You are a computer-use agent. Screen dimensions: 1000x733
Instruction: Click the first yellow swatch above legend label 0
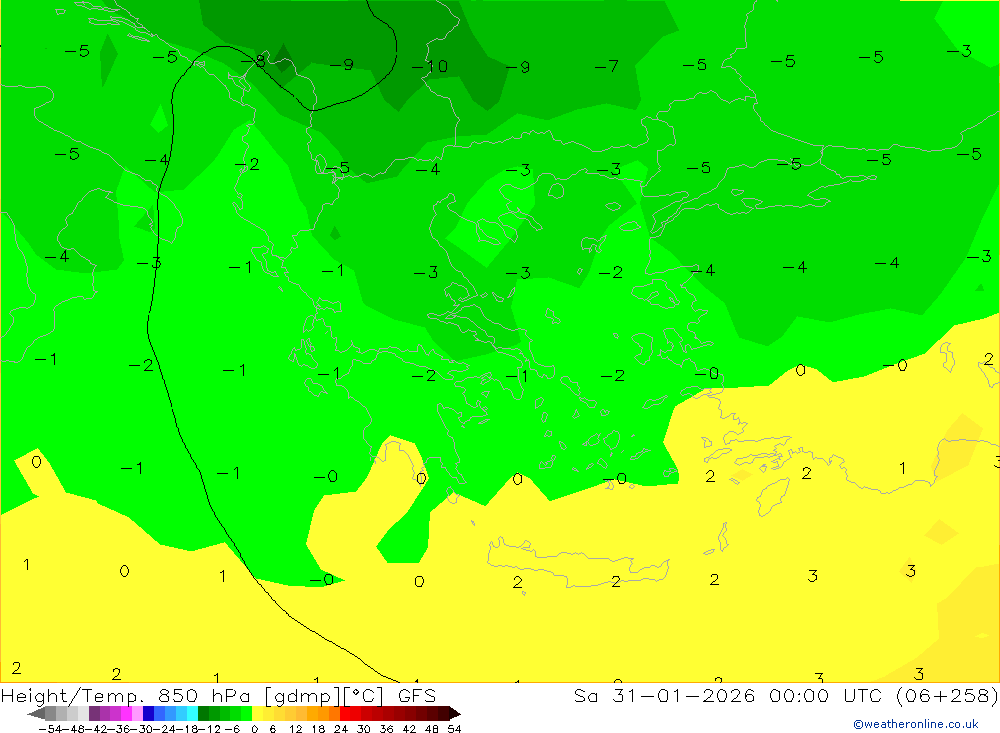tap(258, 713)
